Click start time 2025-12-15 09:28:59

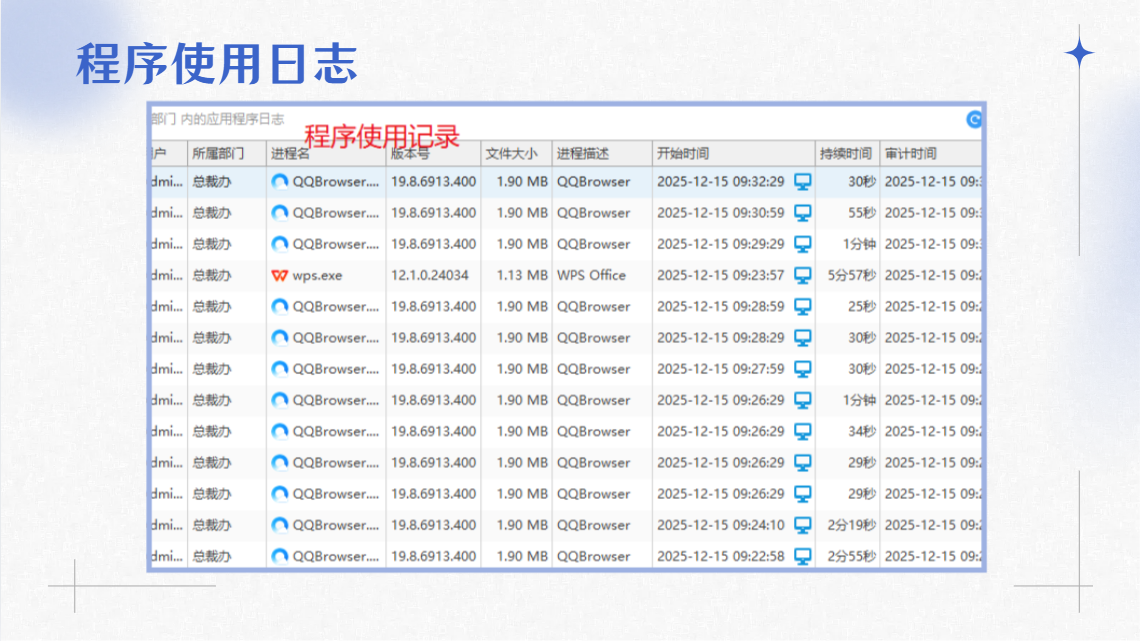720,307
